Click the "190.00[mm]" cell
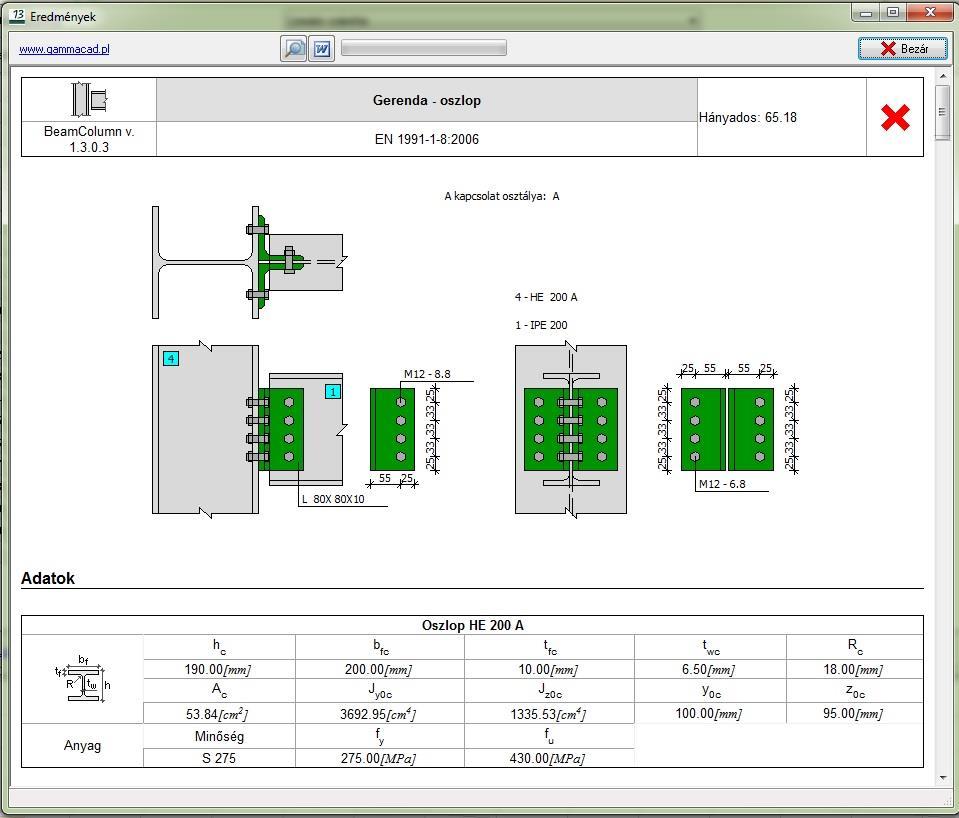 click(218, 669)
